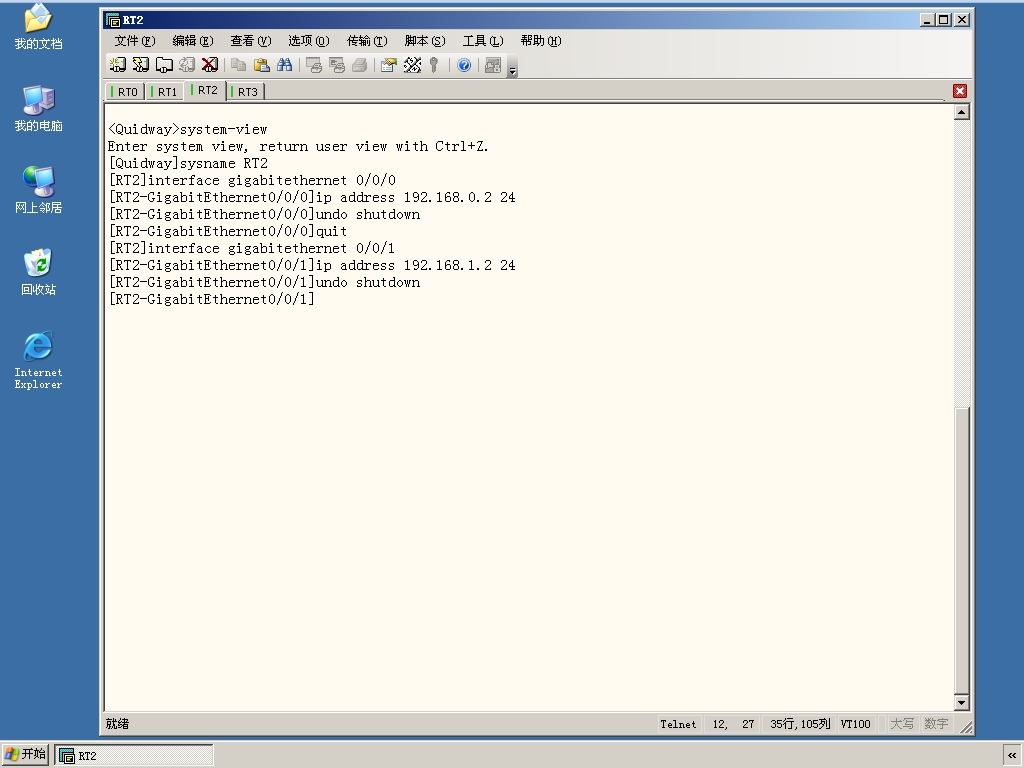Expand the toolbar options arrow

513,68
